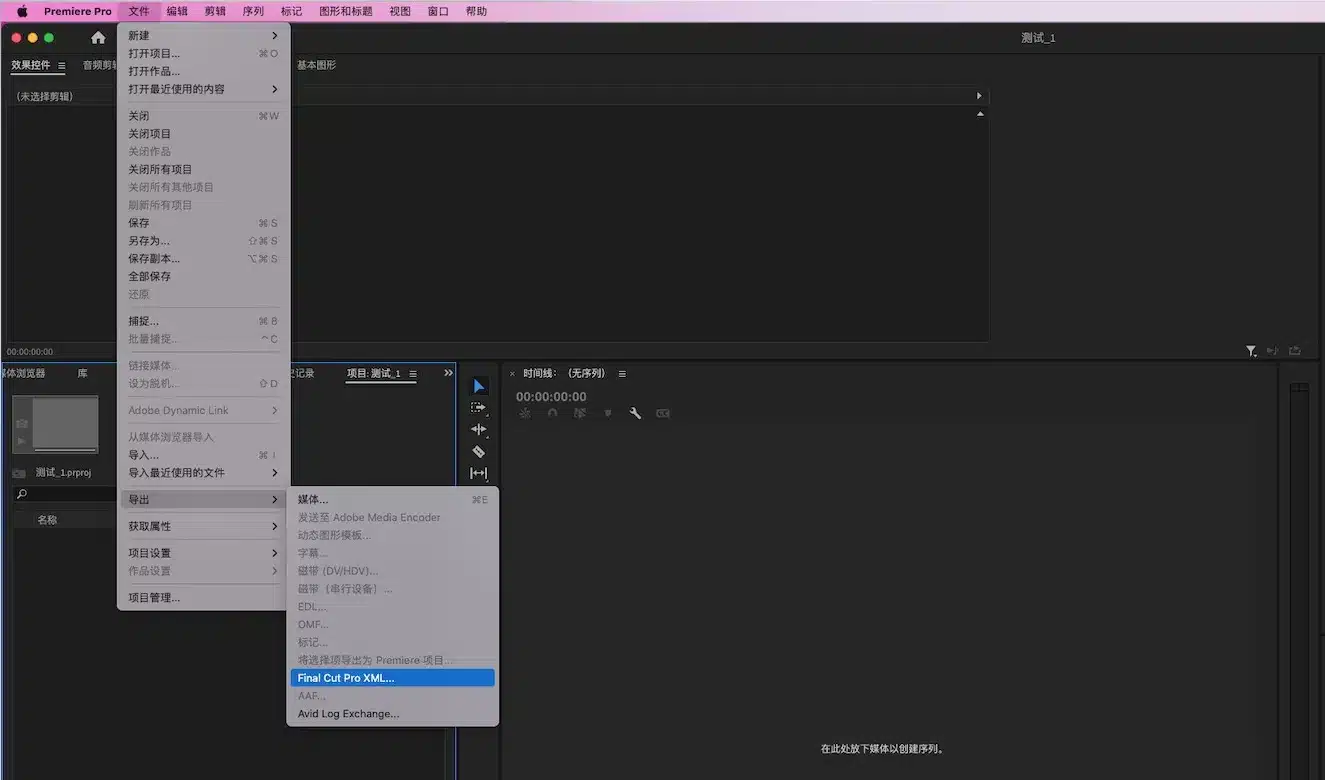Viewport: 1325px width, 780px height.
Task: Click 关闭所有项目 menu item
Action: coord(204,170)
